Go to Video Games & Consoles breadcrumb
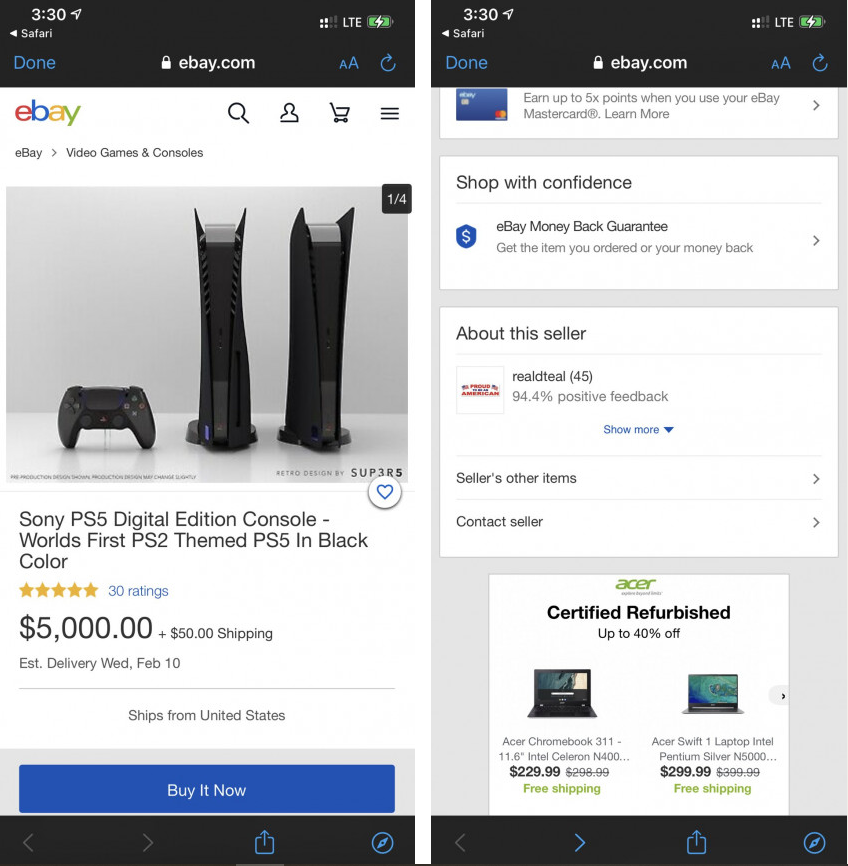 click(134, 153)
